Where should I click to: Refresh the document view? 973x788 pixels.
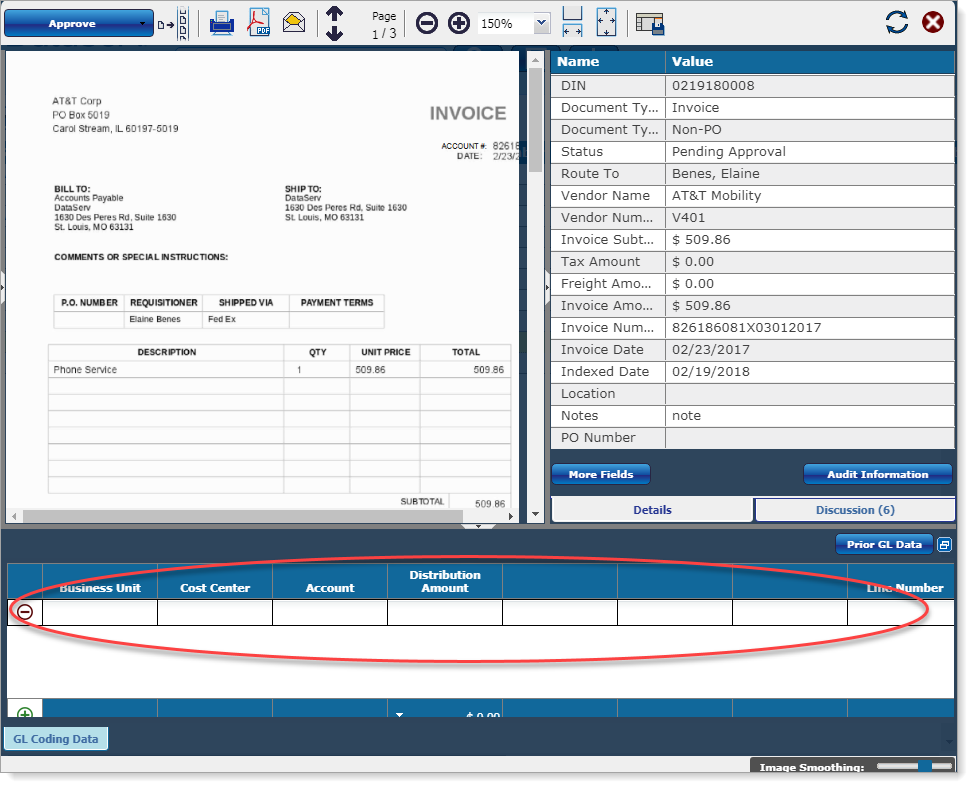(x=897, y=21)
